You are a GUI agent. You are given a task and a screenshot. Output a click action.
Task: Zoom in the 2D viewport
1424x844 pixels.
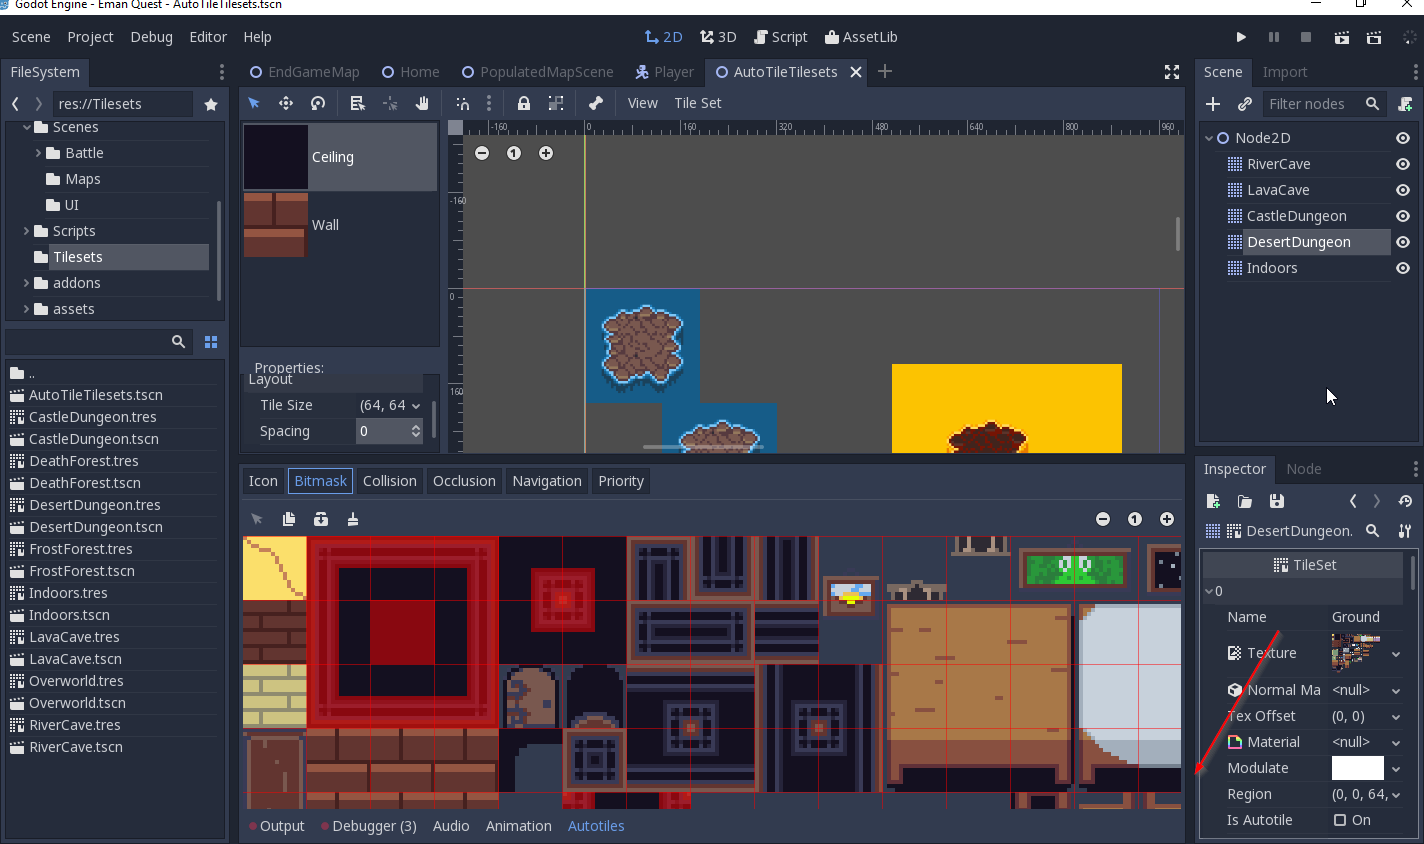pyautogui.click(x=546, y=153)
